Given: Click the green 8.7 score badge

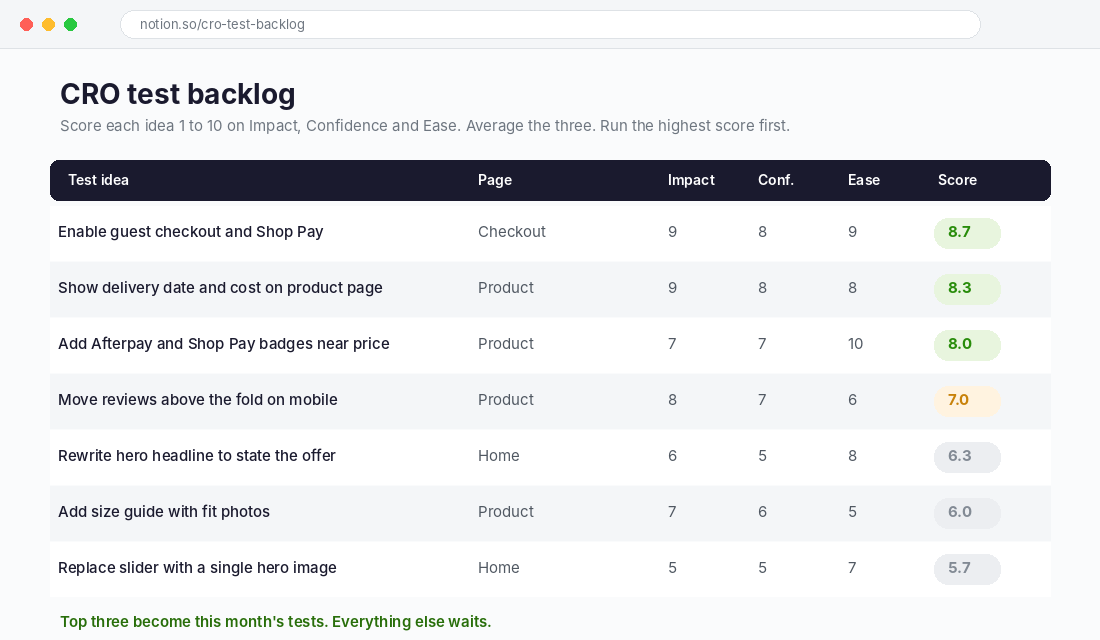Looking at the screenshot, I should click(x=967, y=233).
